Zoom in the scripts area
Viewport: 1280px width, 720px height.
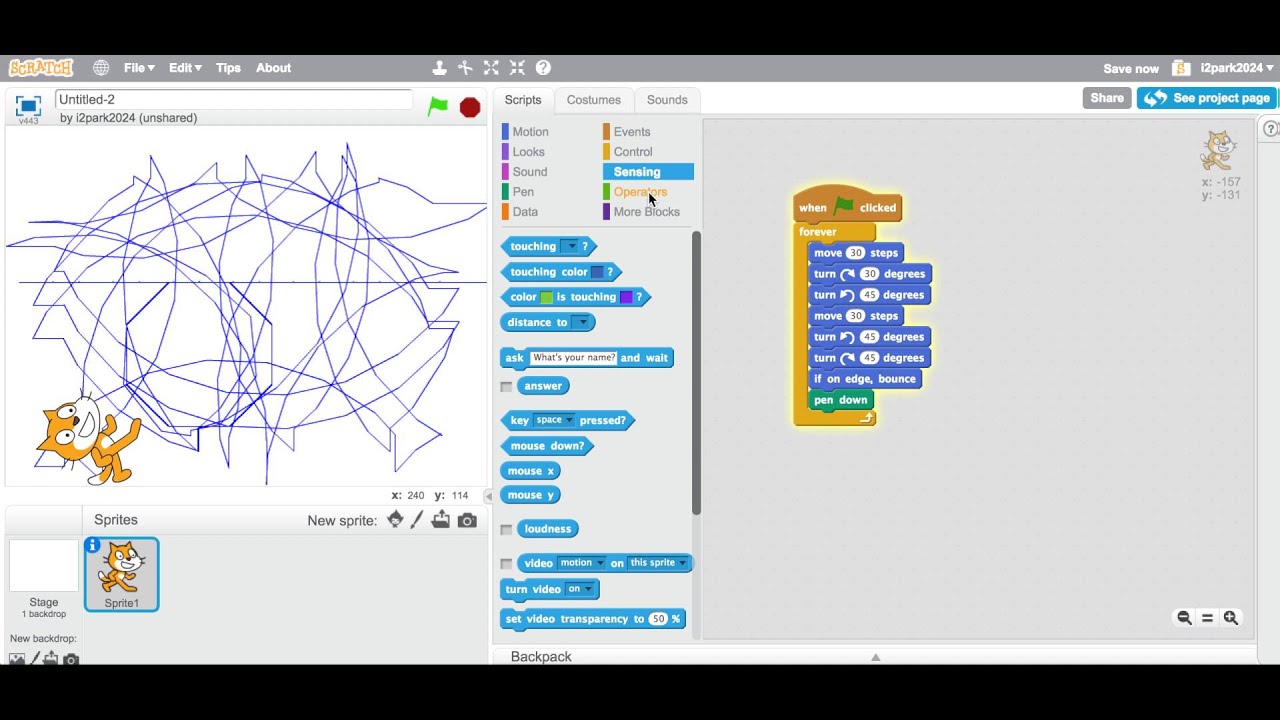click(1231, 618)
